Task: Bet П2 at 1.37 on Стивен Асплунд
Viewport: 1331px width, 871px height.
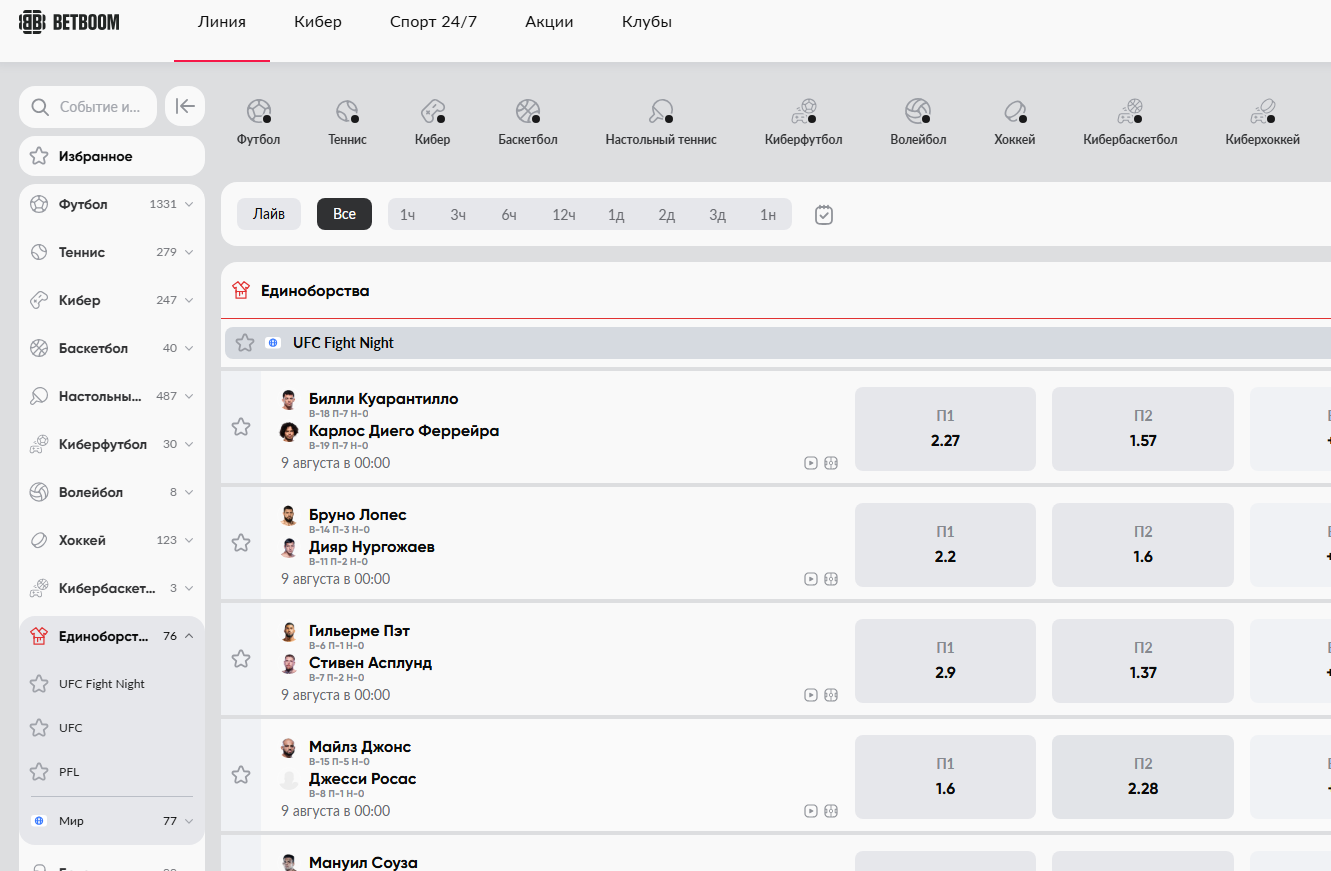Action: [x=1143, y=661]
